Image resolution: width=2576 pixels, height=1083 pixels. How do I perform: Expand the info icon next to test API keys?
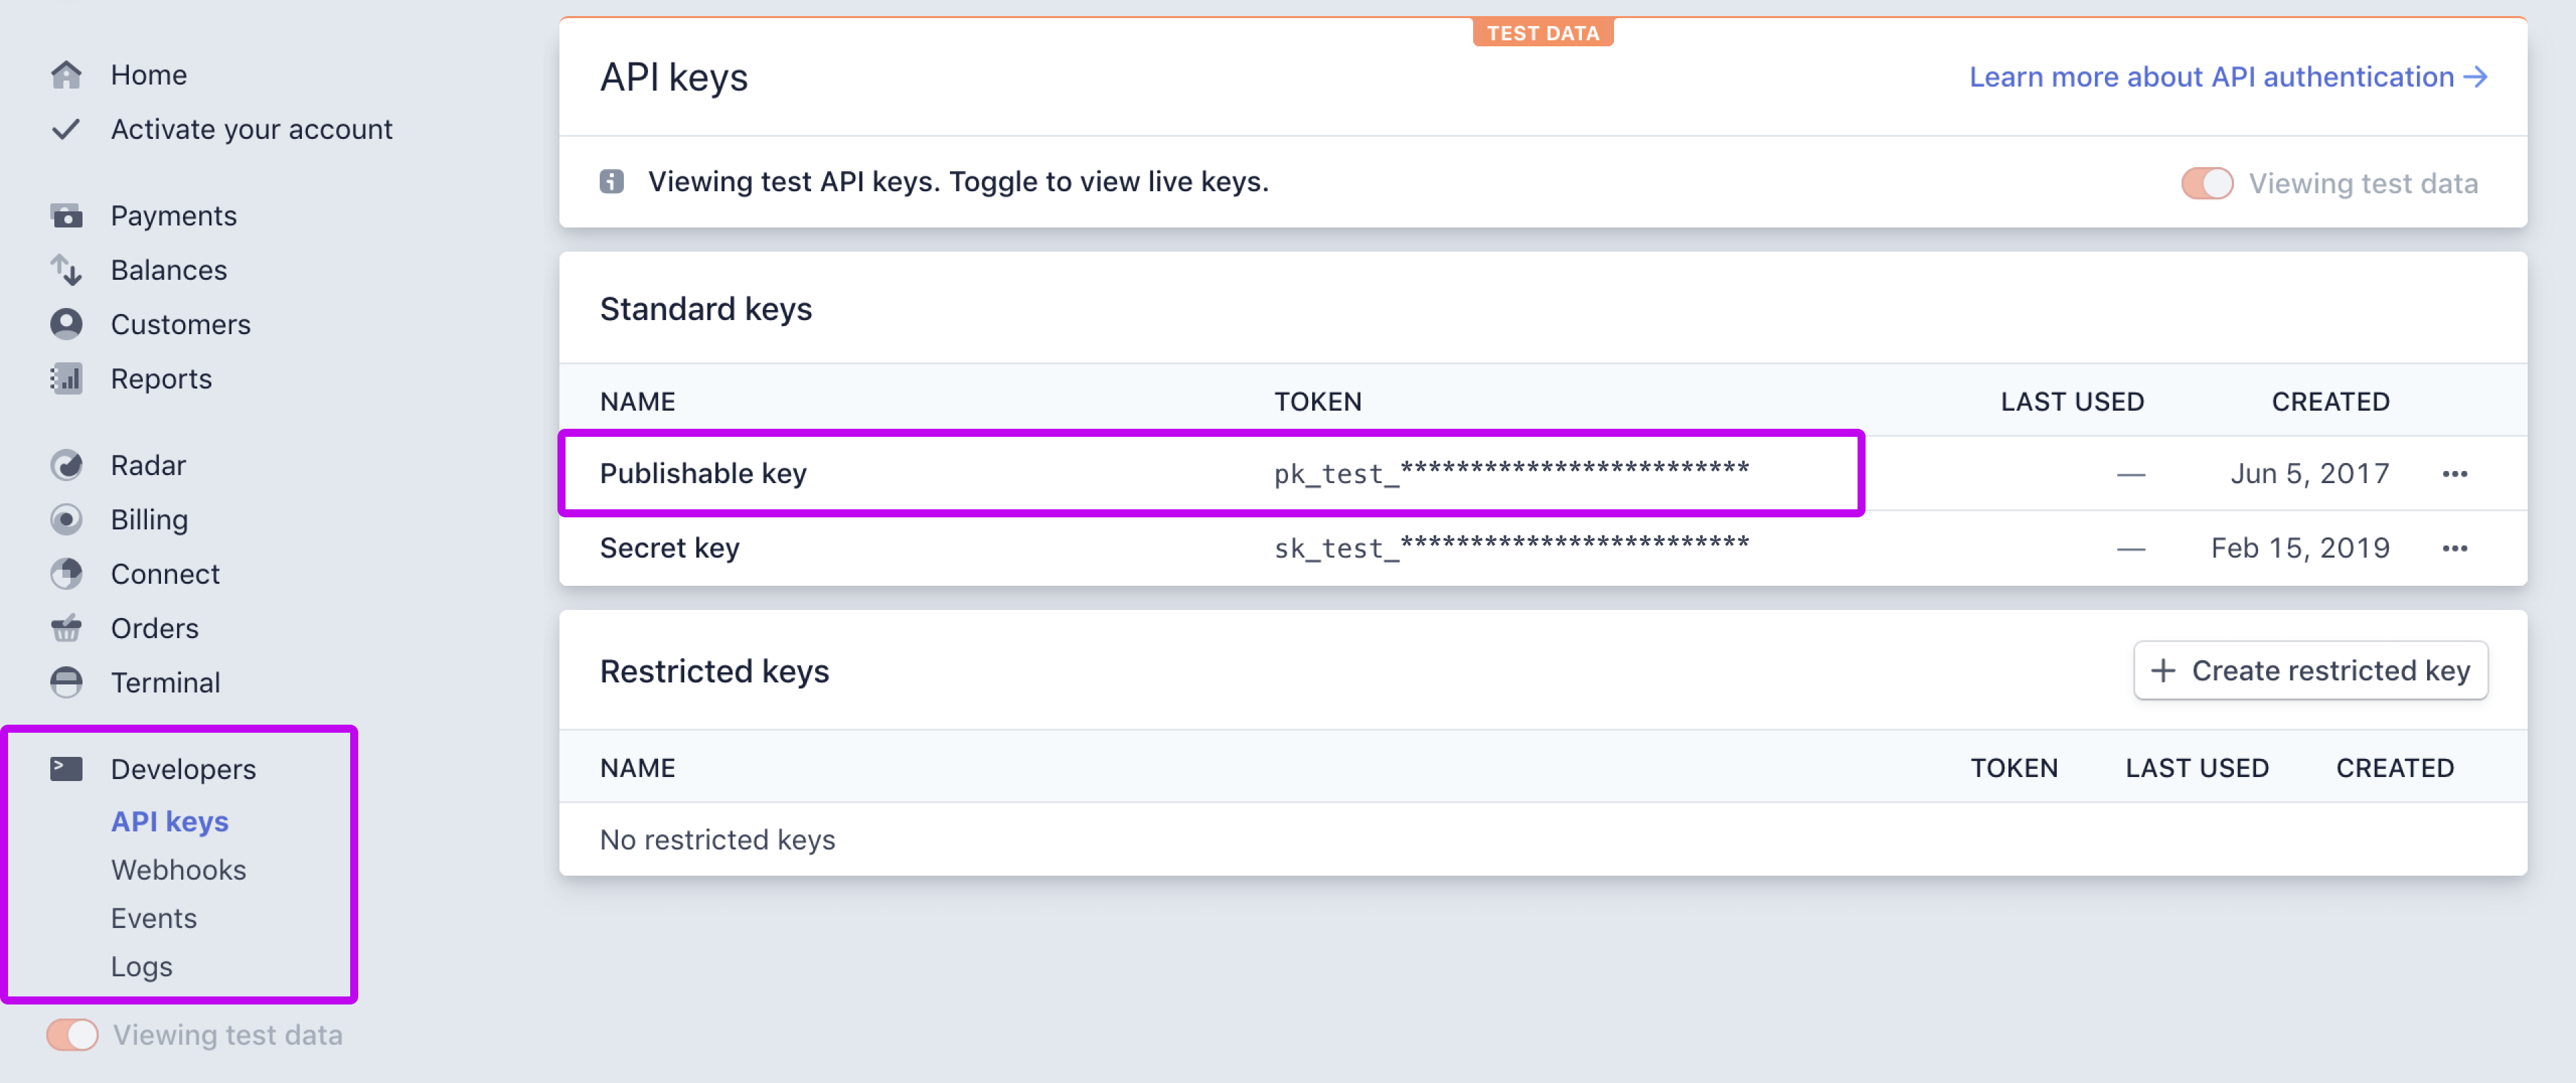[x=611, y=181]
